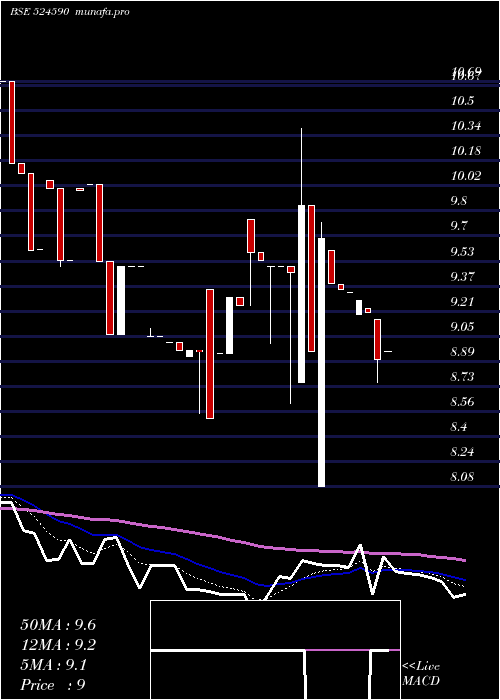Click the 8.56 price axis label
The height and width of the screenshot is (700, 500).
click(x=462, y=402)
